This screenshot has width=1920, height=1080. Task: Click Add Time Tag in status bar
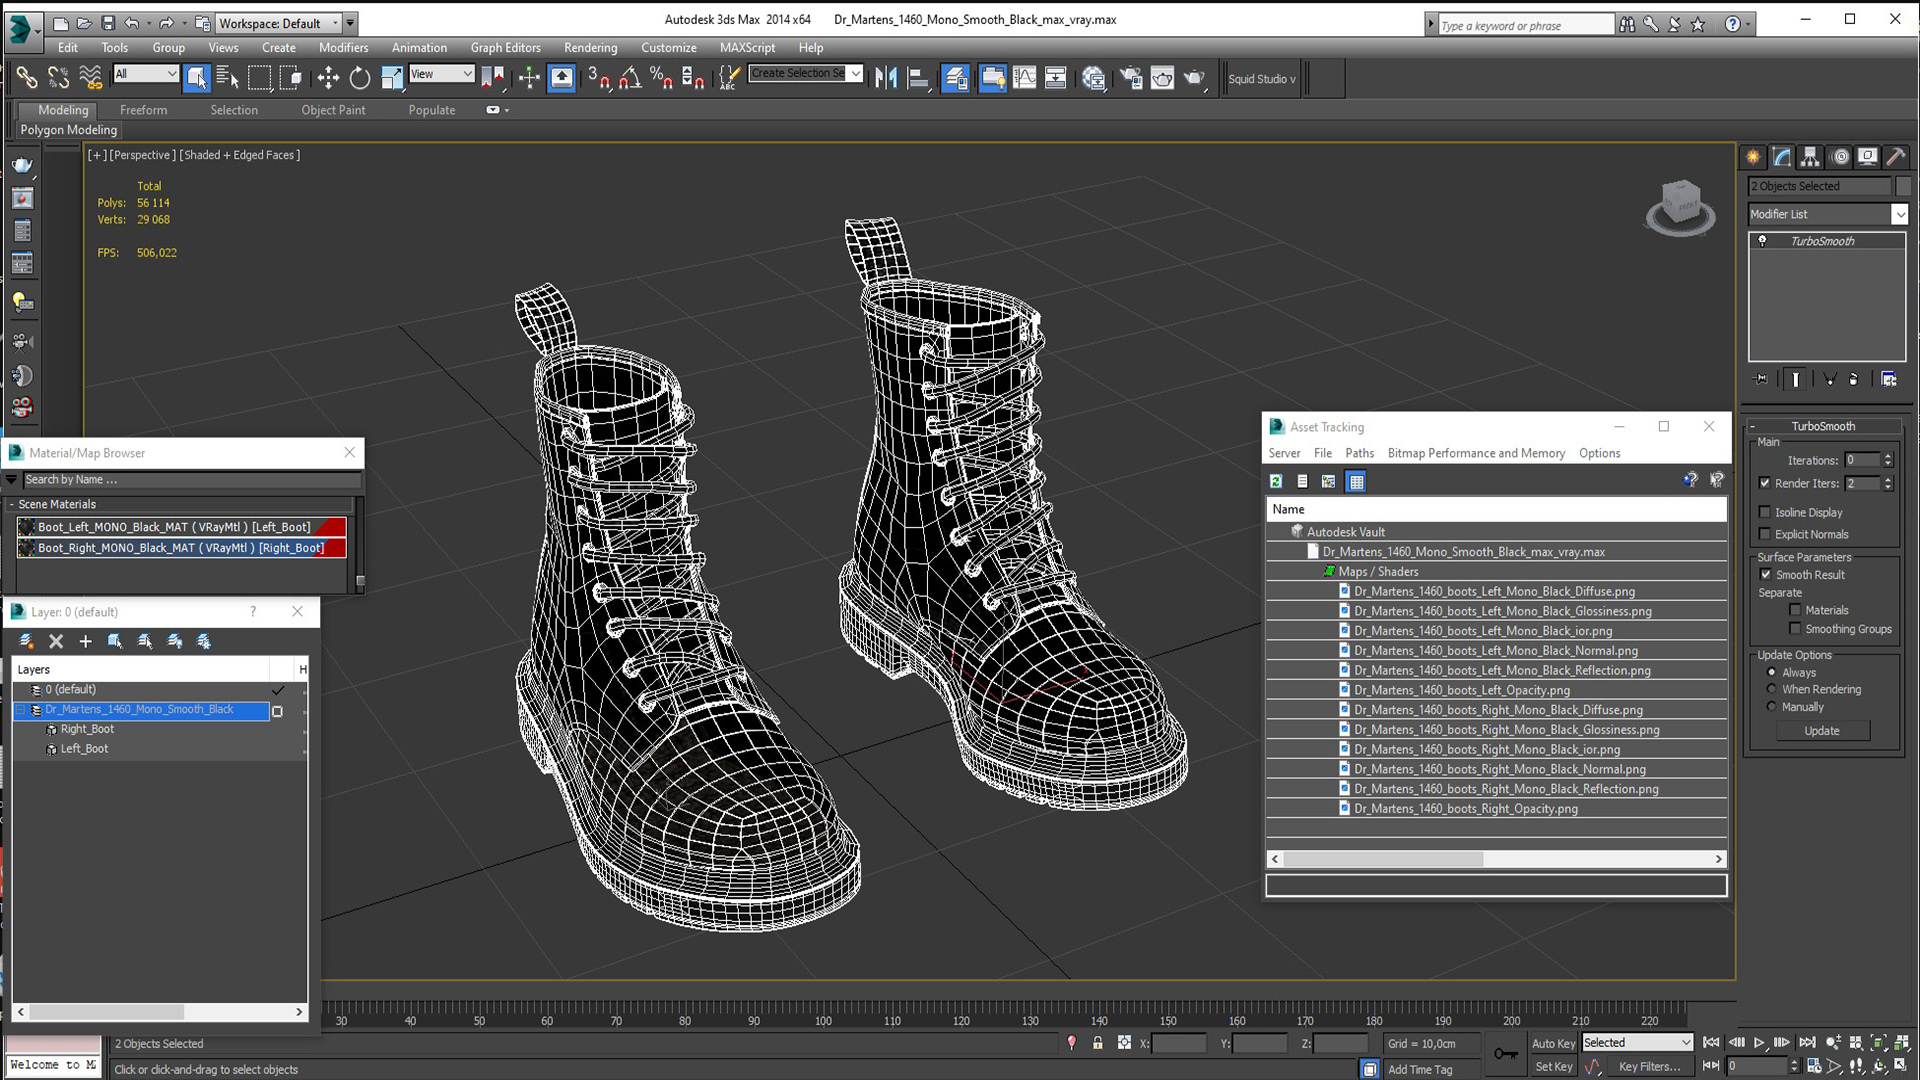[x=1420, y=1069]
